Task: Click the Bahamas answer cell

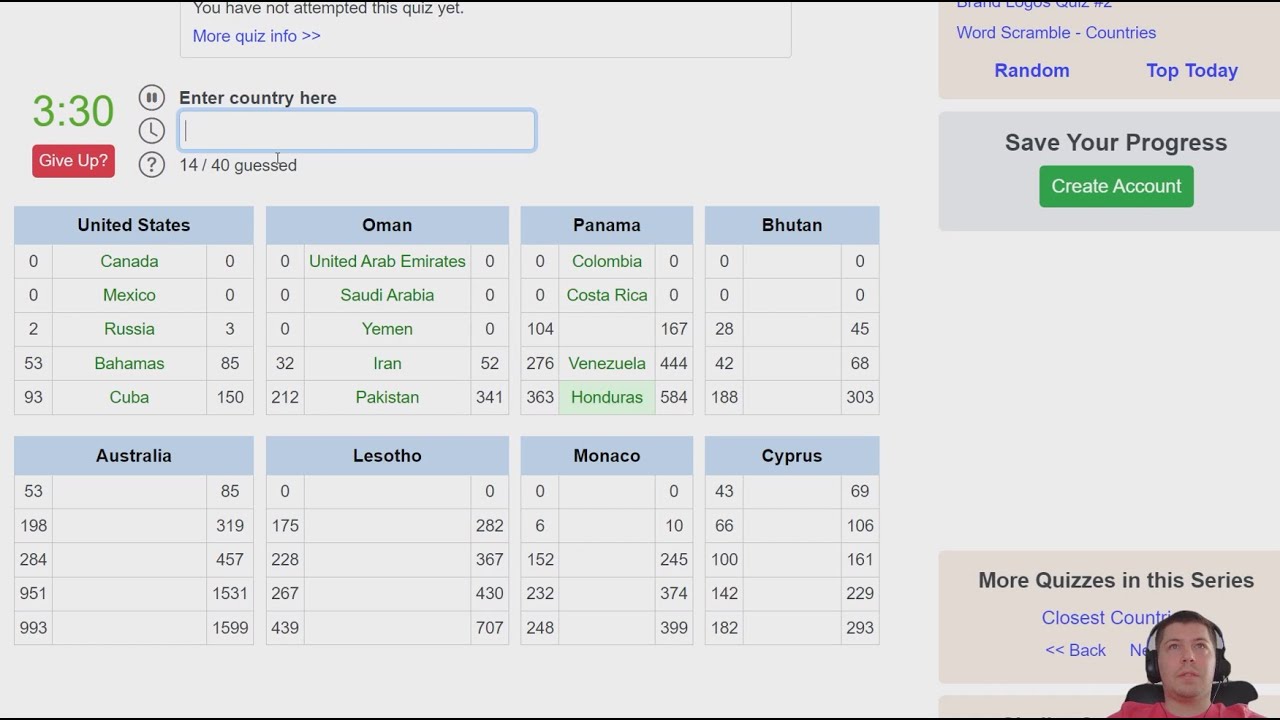Action: (x=129, y=363)
